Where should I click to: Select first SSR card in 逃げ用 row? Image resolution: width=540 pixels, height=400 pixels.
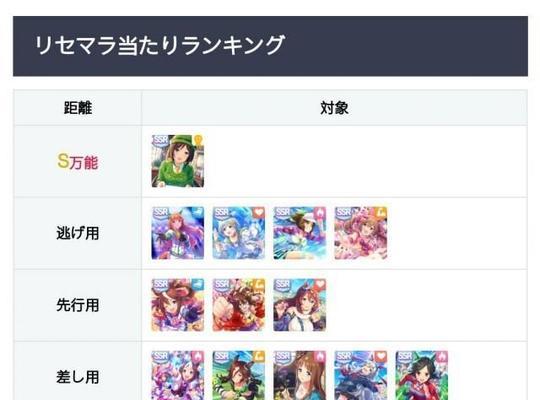pos(178,233)
